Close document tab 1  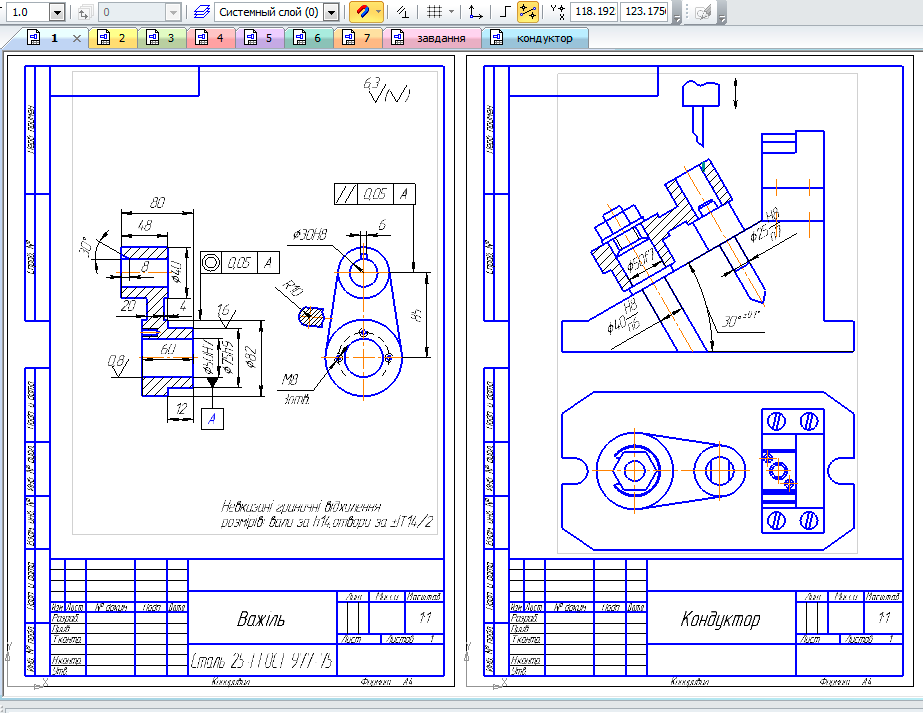coord(77,38)
